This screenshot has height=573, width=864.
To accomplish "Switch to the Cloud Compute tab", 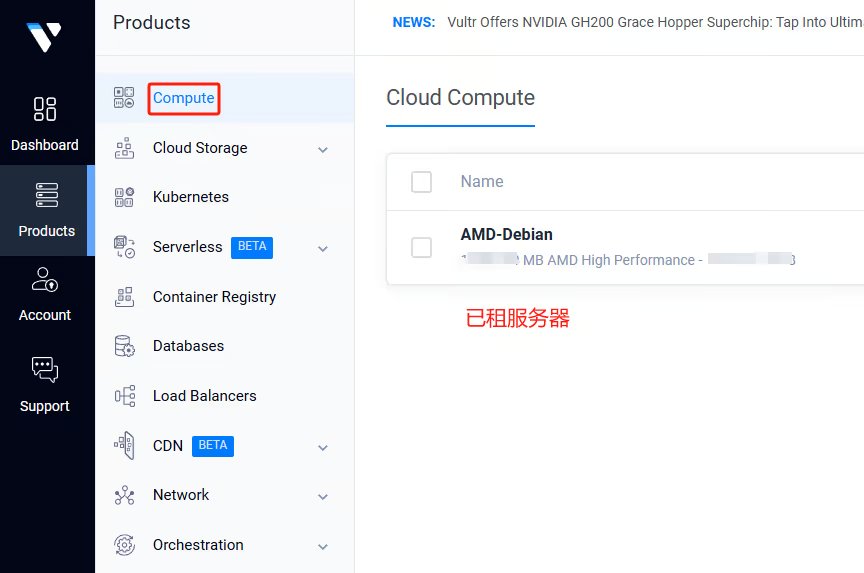I will coord(460,98).
